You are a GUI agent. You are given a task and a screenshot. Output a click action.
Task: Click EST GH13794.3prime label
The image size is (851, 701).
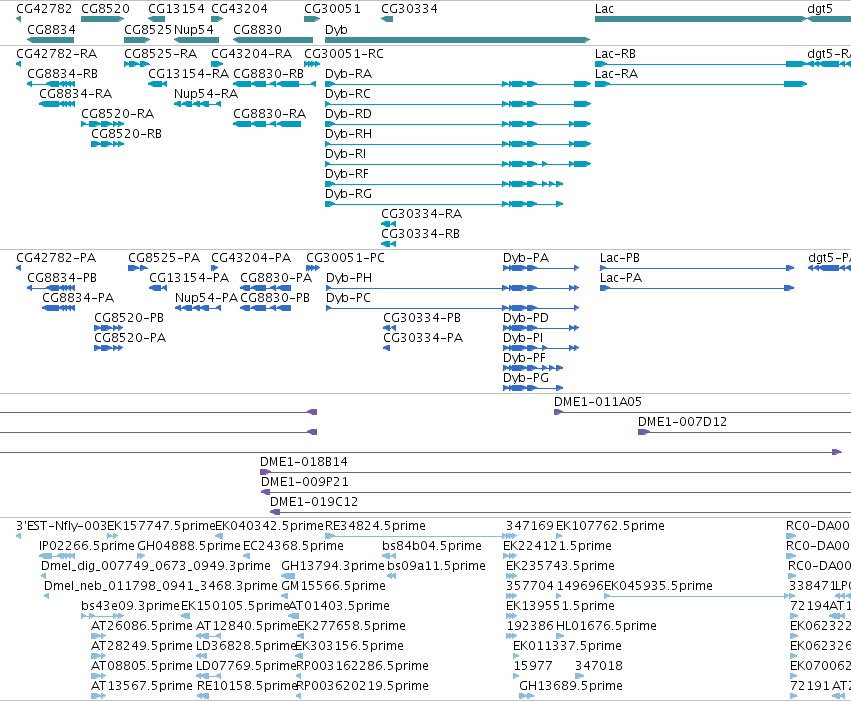[333, 566]
